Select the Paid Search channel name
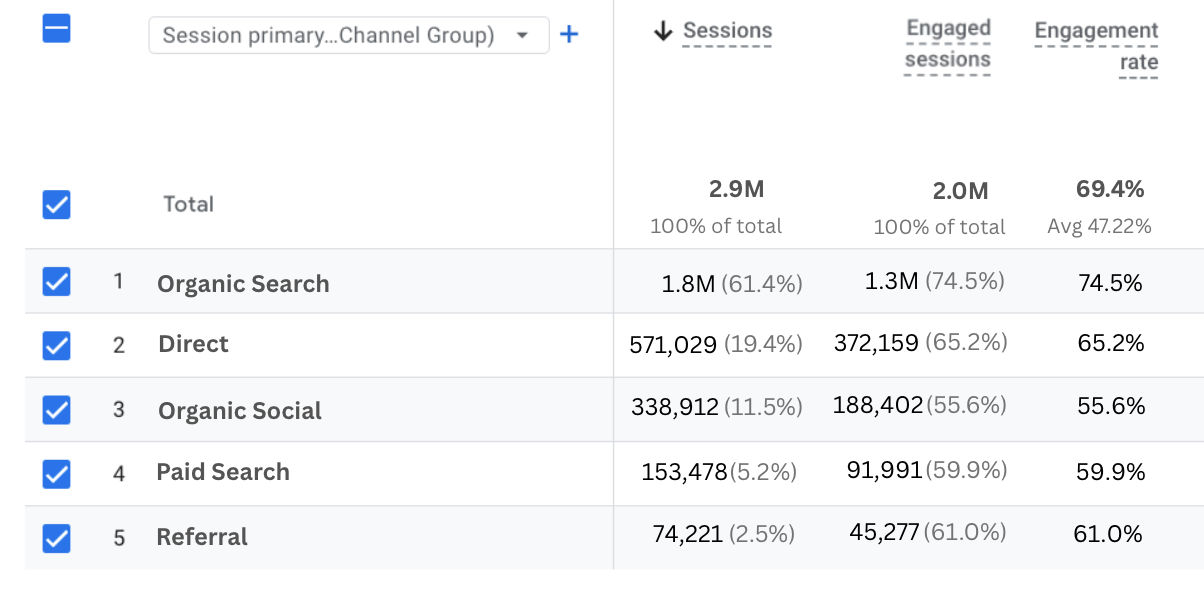Image resolution: width=1204 pixels, height=591 pixels. 223,472
